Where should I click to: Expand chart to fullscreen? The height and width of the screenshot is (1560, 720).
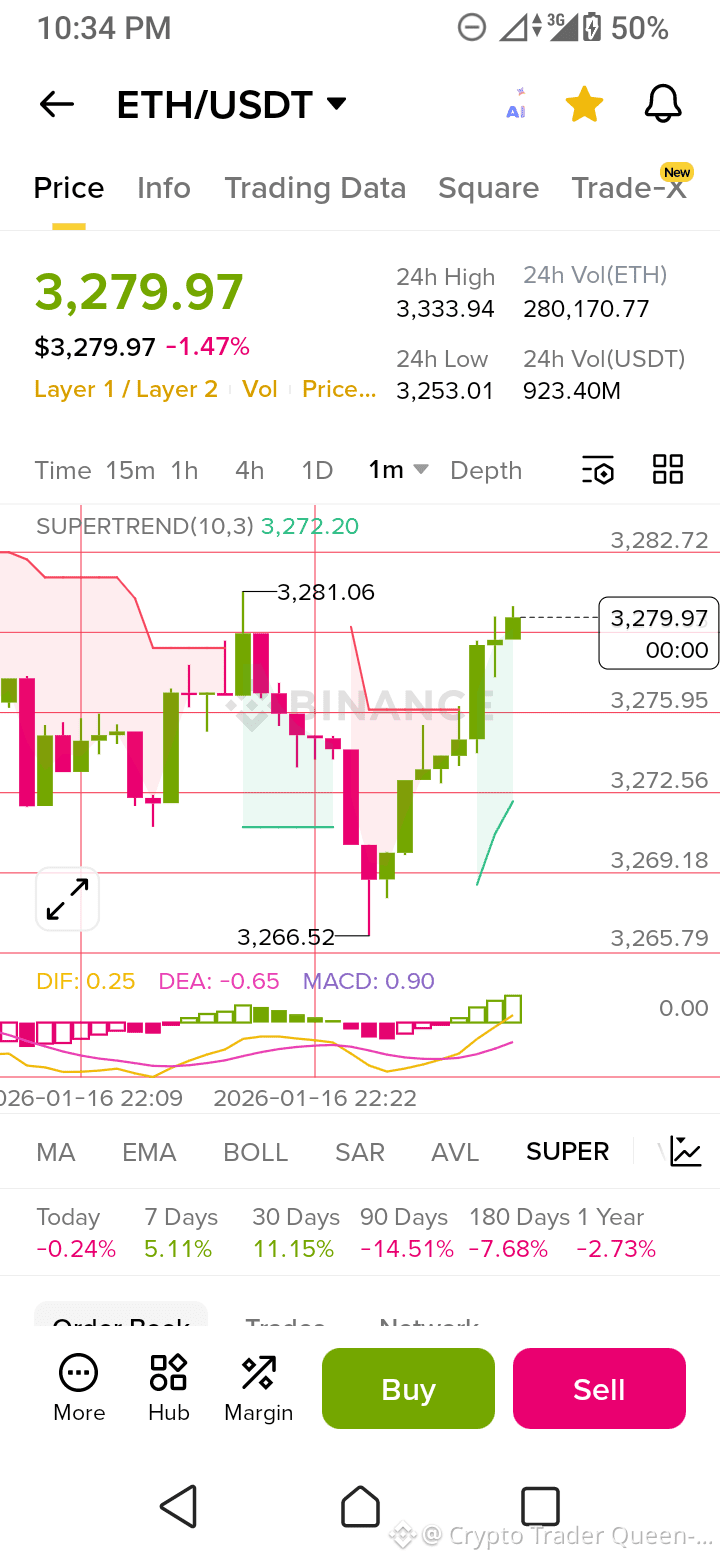coord(68,899)
